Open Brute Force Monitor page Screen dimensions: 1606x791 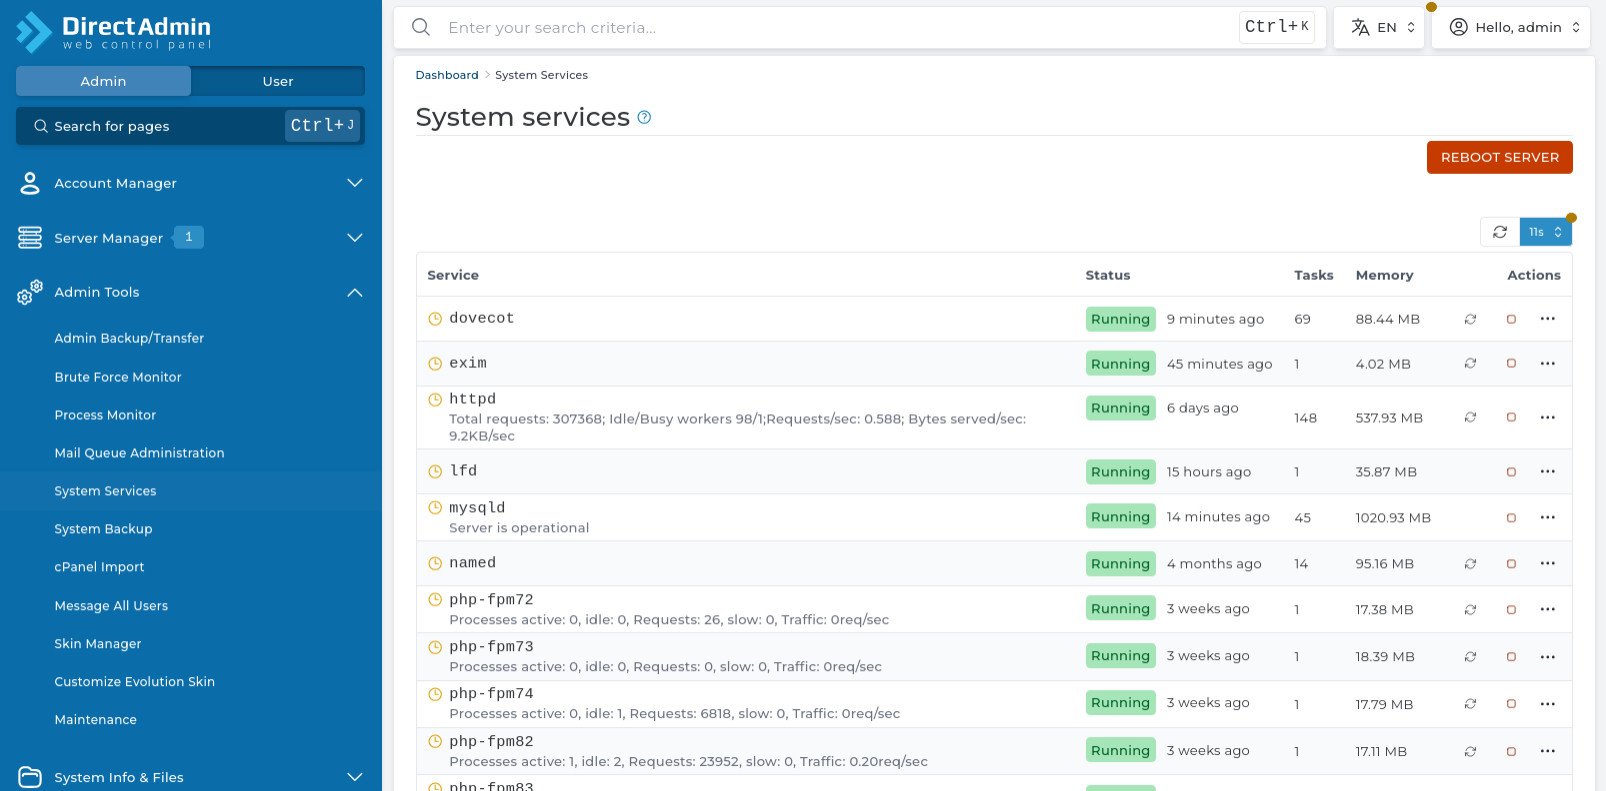pyautogui.click(x=118, y=377)
